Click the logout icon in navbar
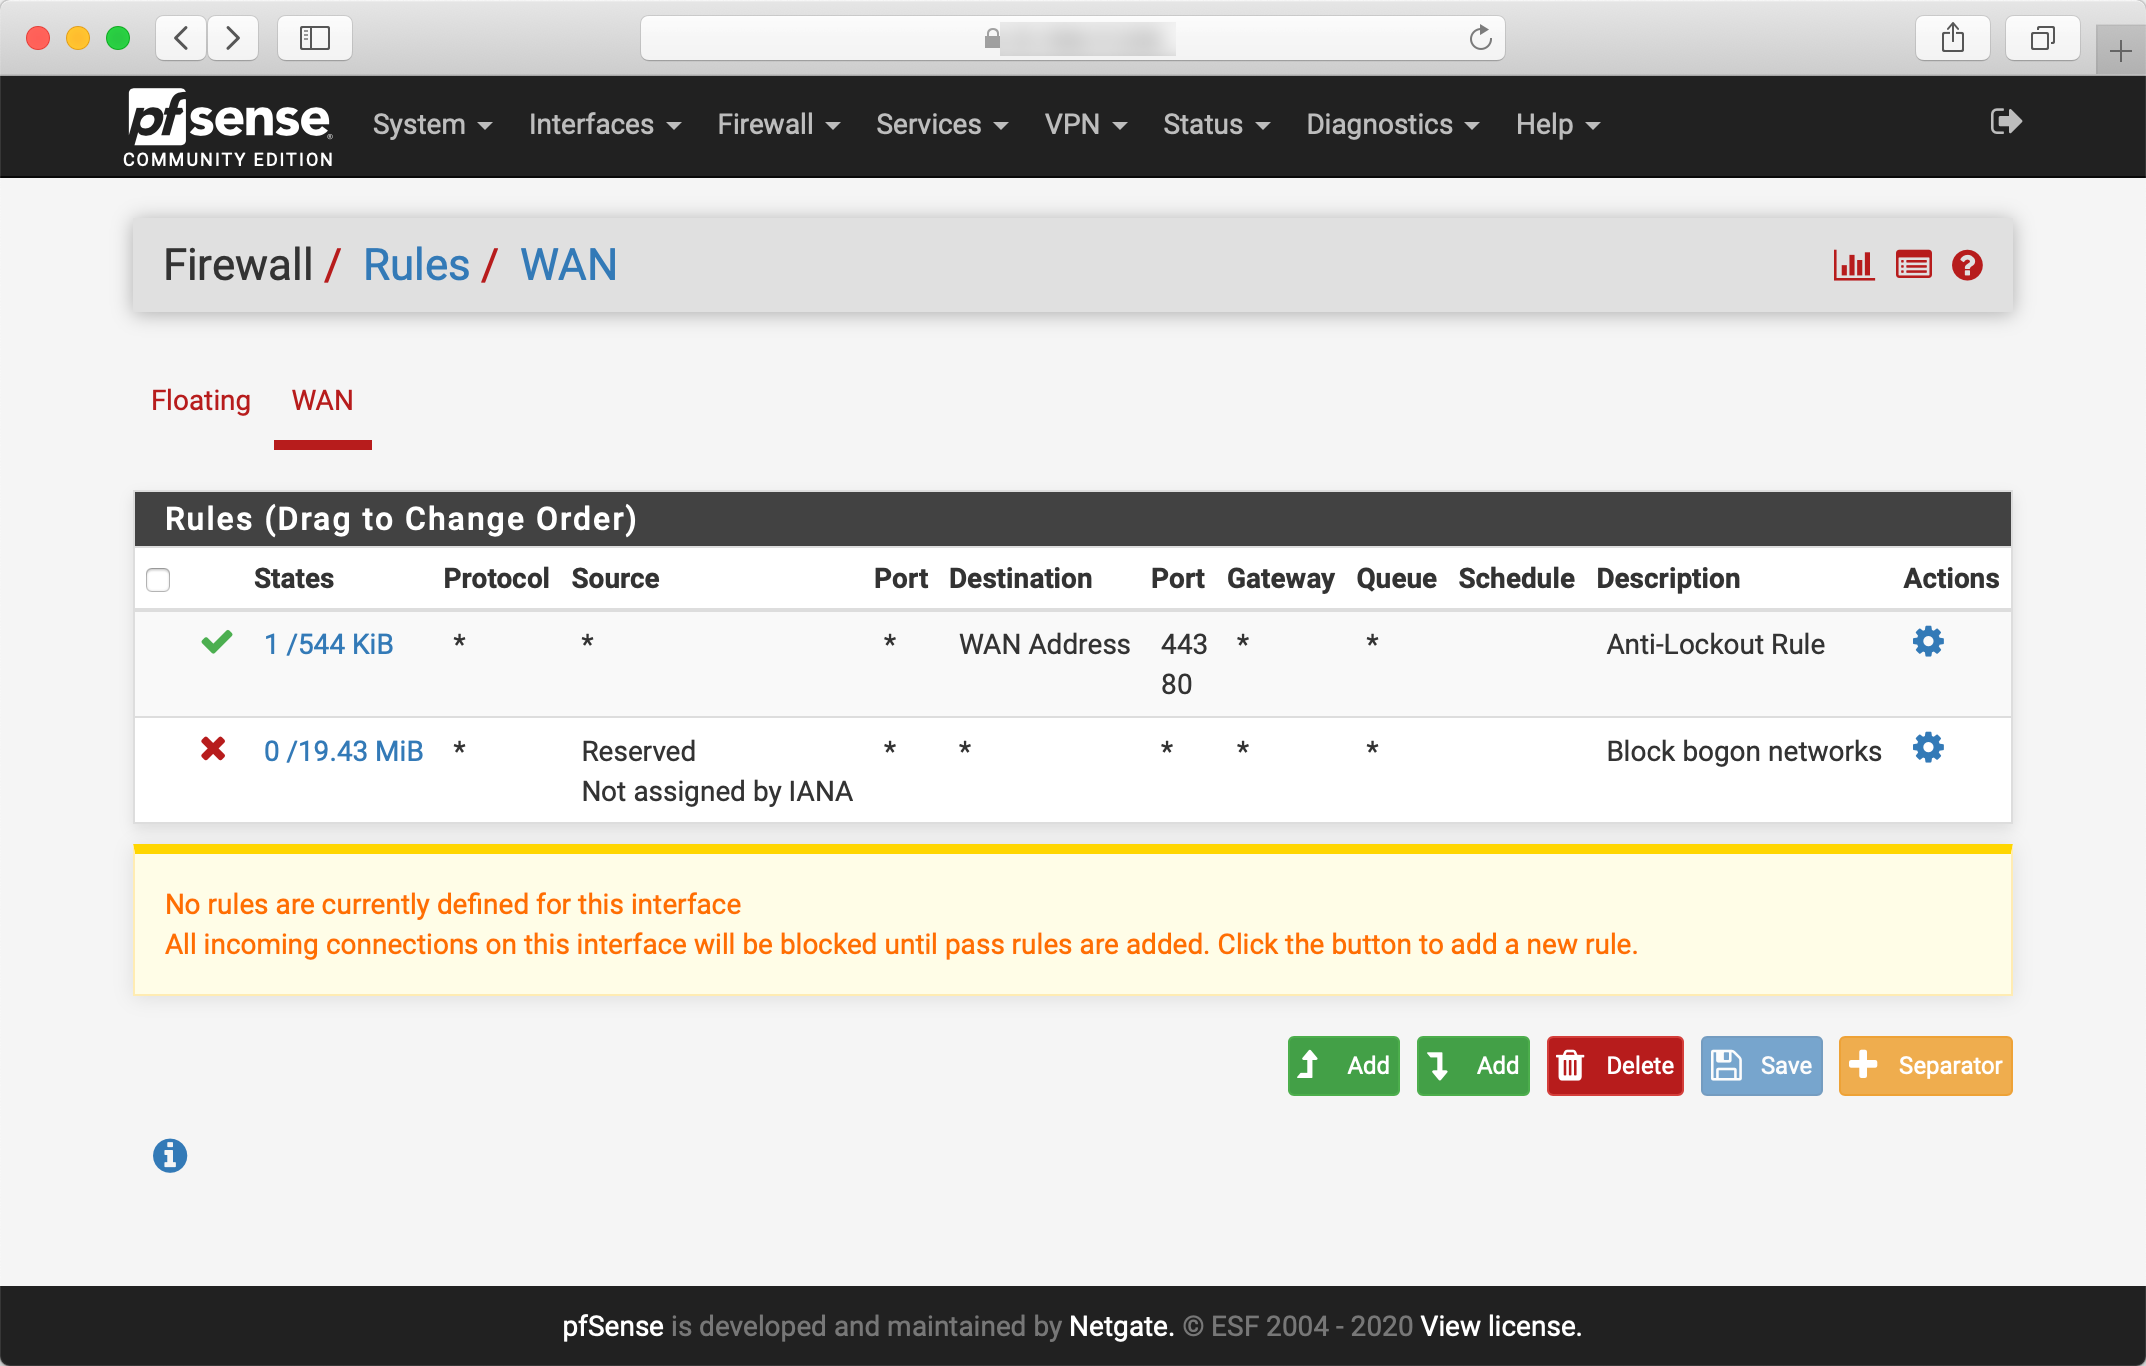The image size is (2146, 1366). [x=2005, y=122]
